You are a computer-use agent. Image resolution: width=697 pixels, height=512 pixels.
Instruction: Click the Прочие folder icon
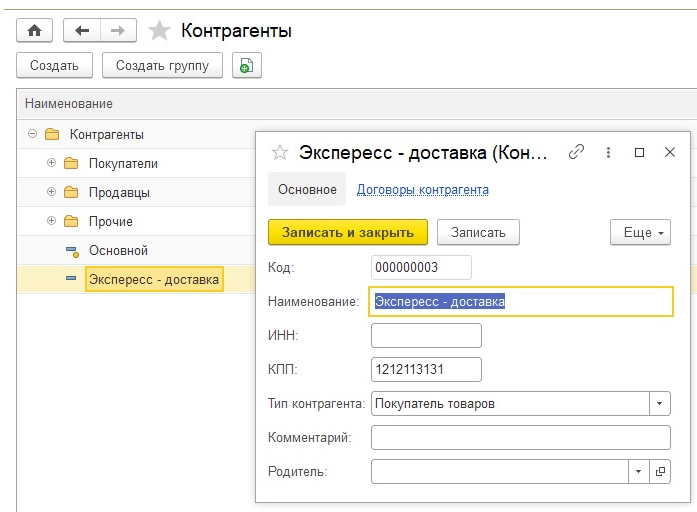71,221
